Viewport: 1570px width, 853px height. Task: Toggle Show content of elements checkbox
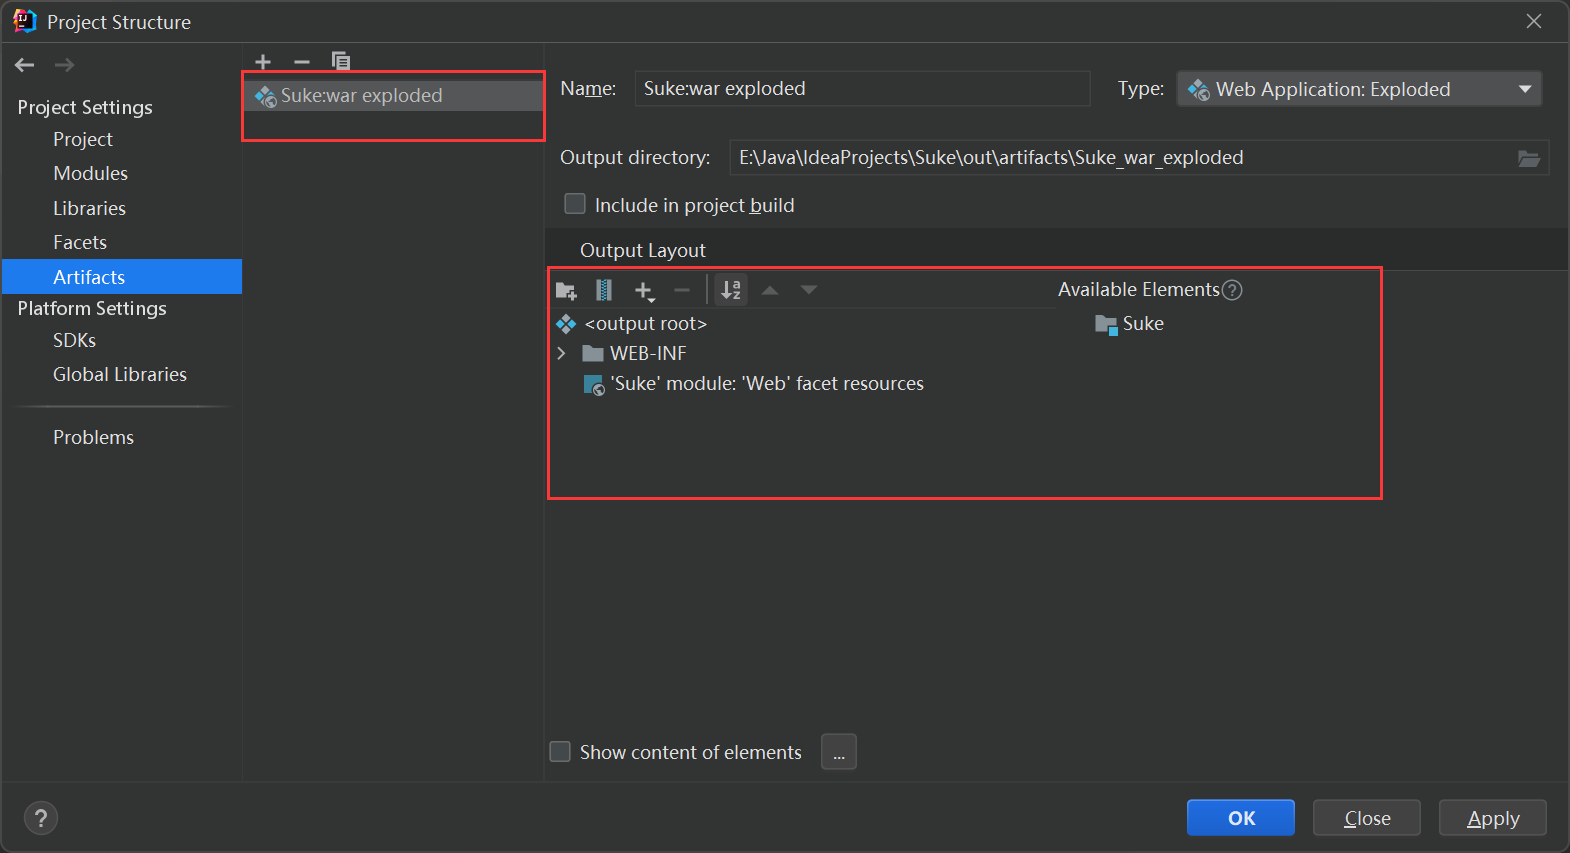[x=560, y=752]
